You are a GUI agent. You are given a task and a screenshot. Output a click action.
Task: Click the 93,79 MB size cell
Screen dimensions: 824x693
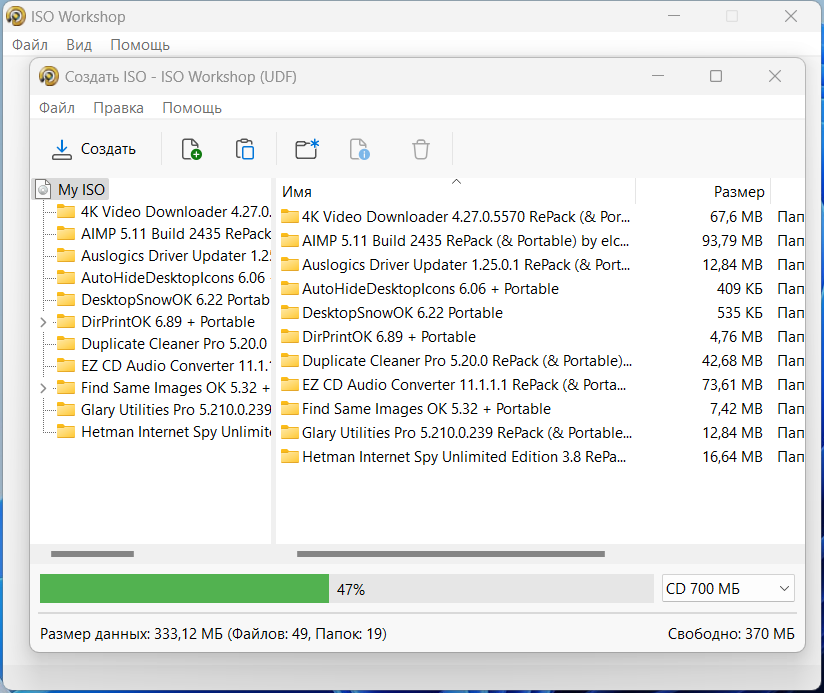[732, 241]
